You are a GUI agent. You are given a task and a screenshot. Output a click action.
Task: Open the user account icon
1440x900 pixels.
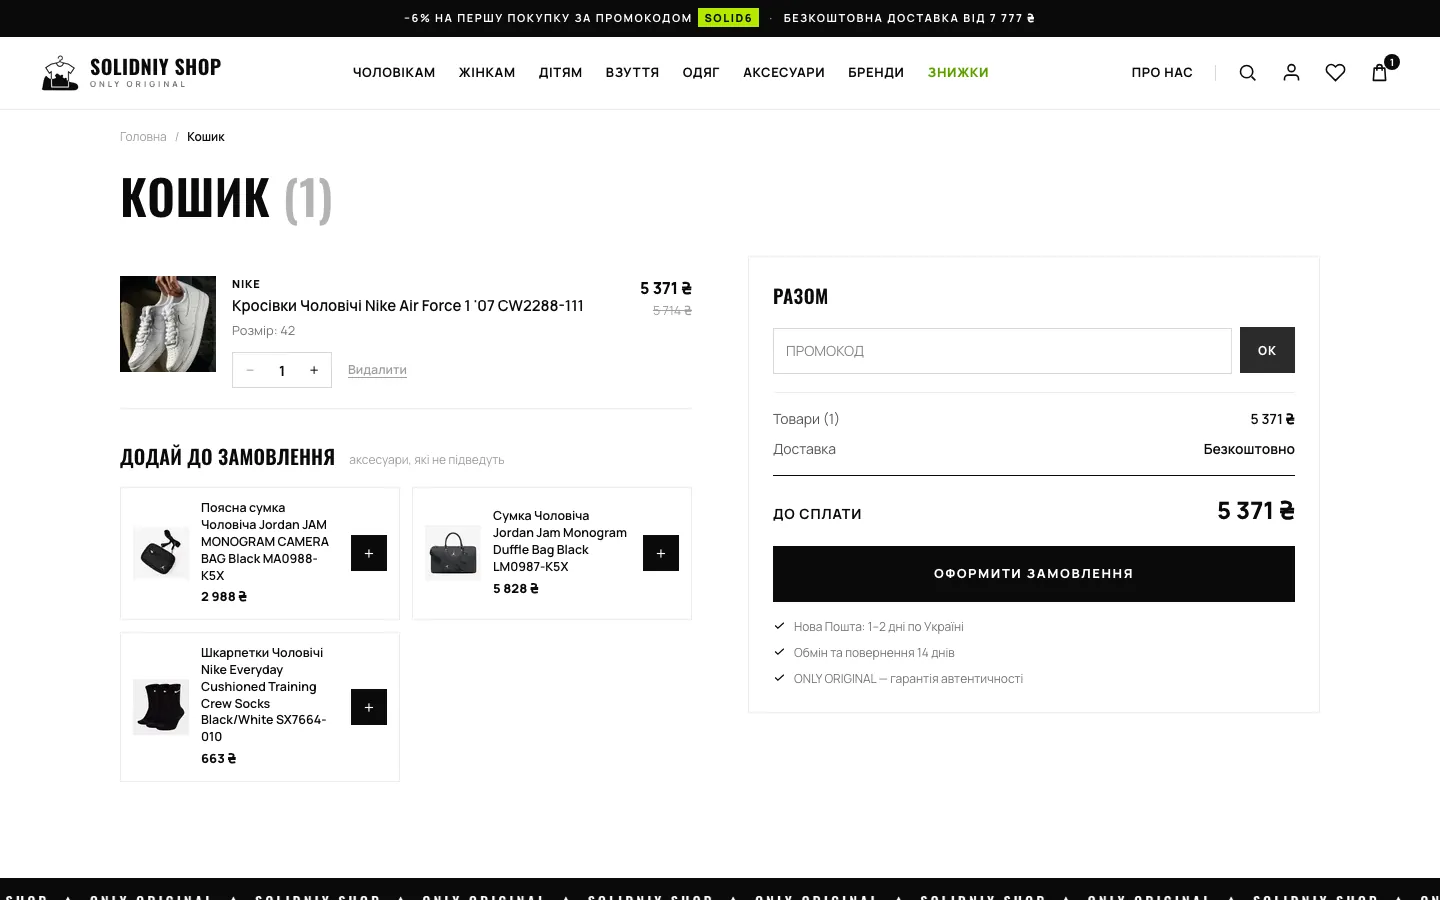pyautogui.click(x=1291, y=73)
